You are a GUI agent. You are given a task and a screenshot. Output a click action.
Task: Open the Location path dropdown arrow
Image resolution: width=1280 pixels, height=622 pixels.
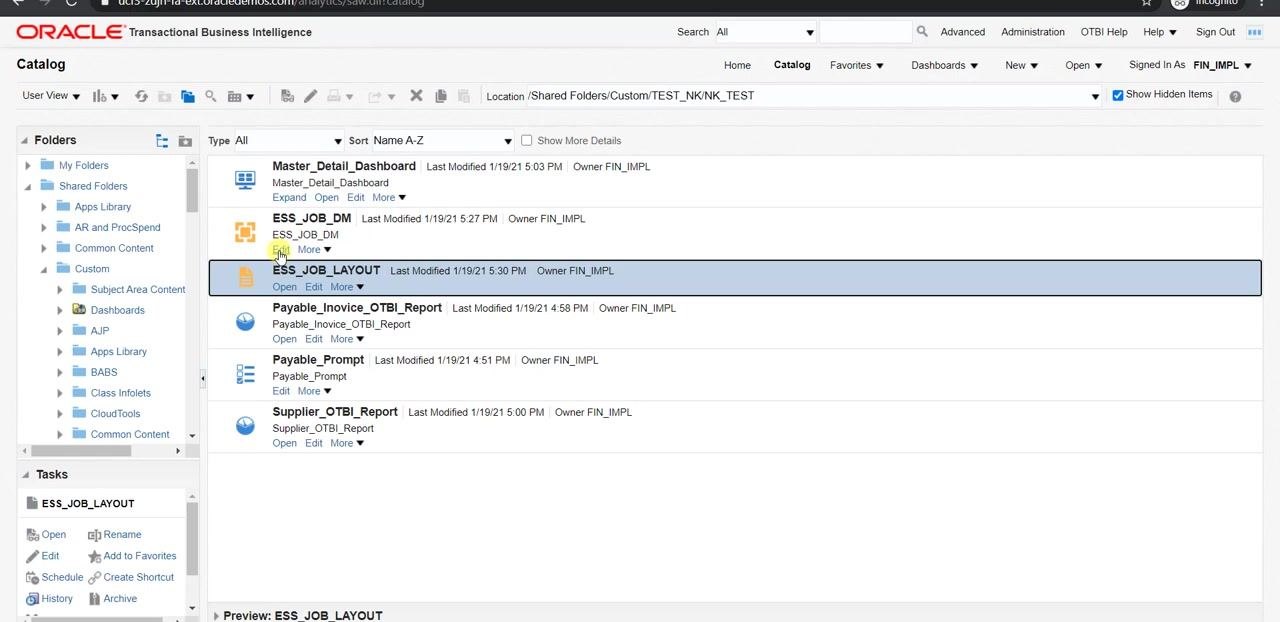[1095, 97]
